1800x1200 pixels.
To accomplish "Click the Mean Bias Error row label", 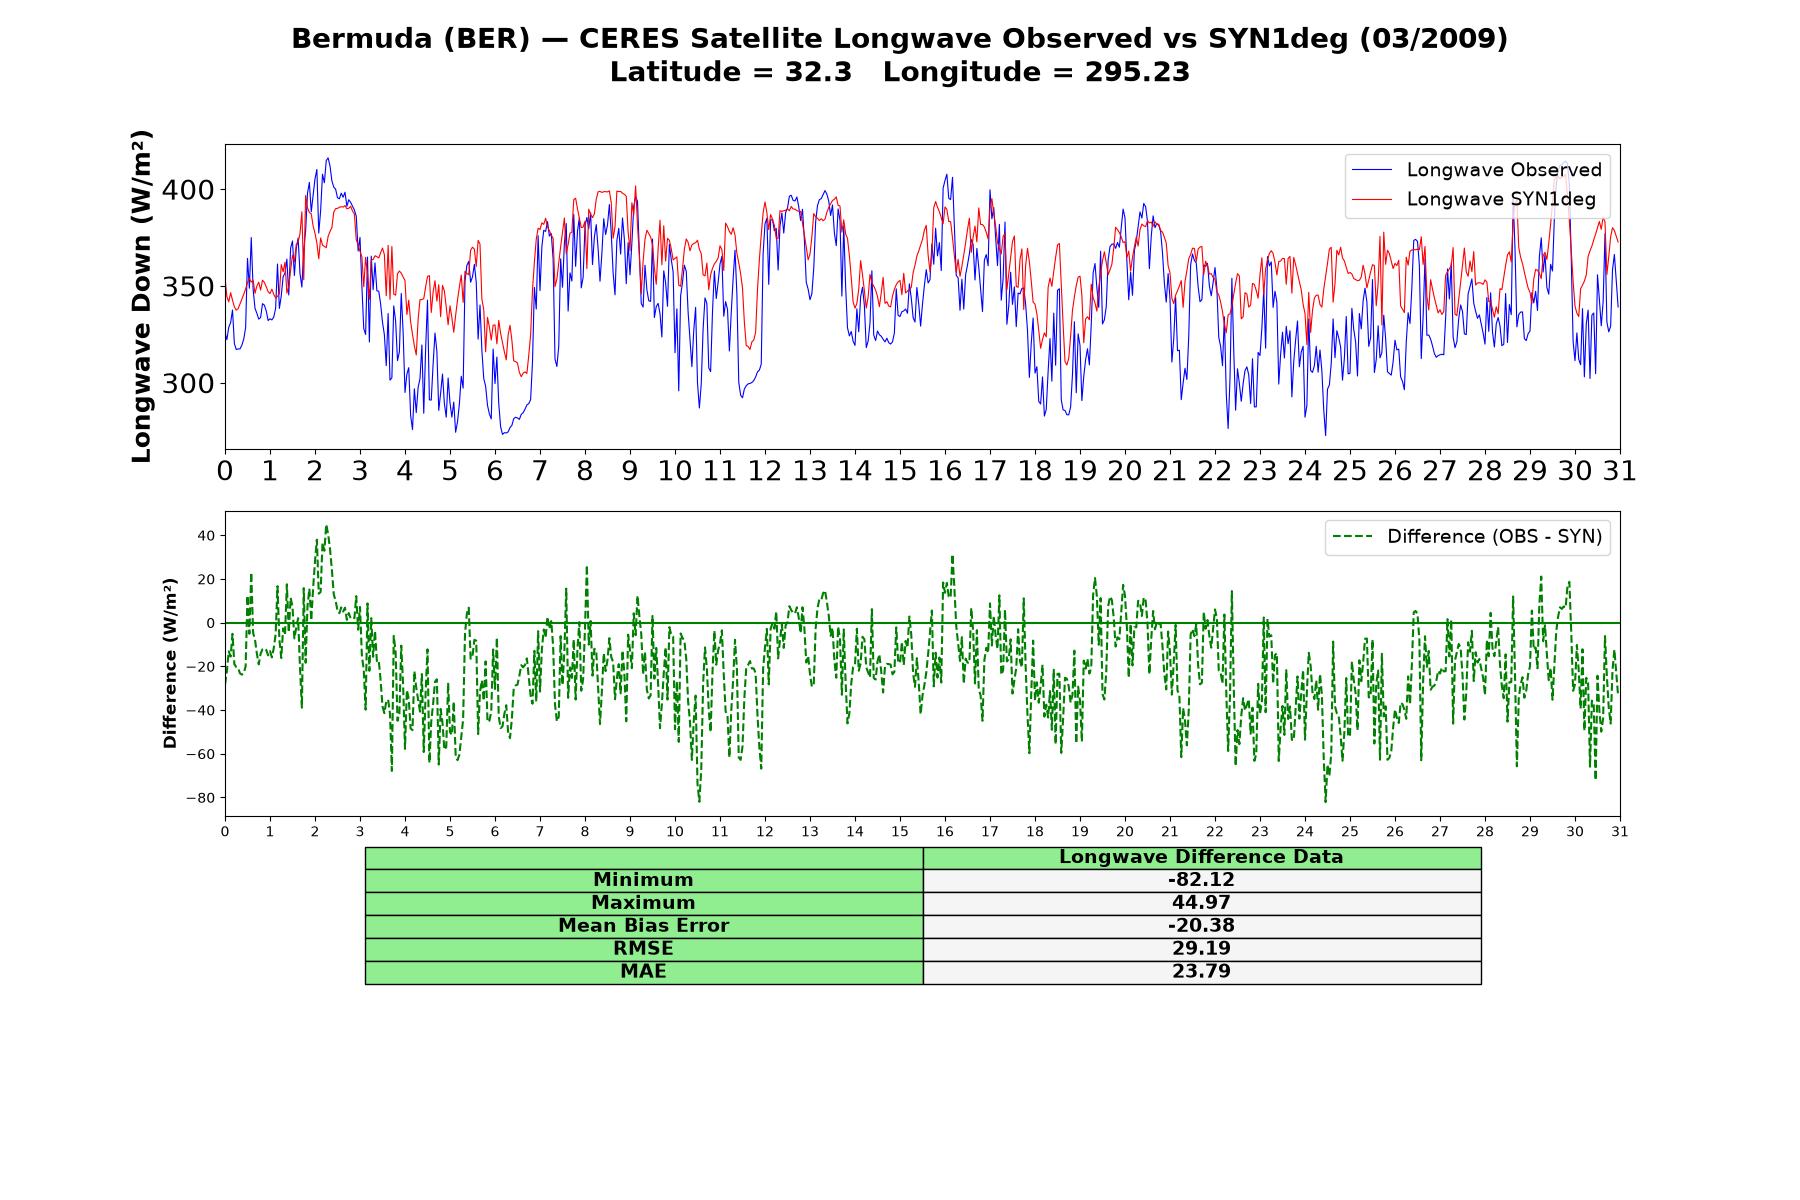I will click(x=643, y=926).
